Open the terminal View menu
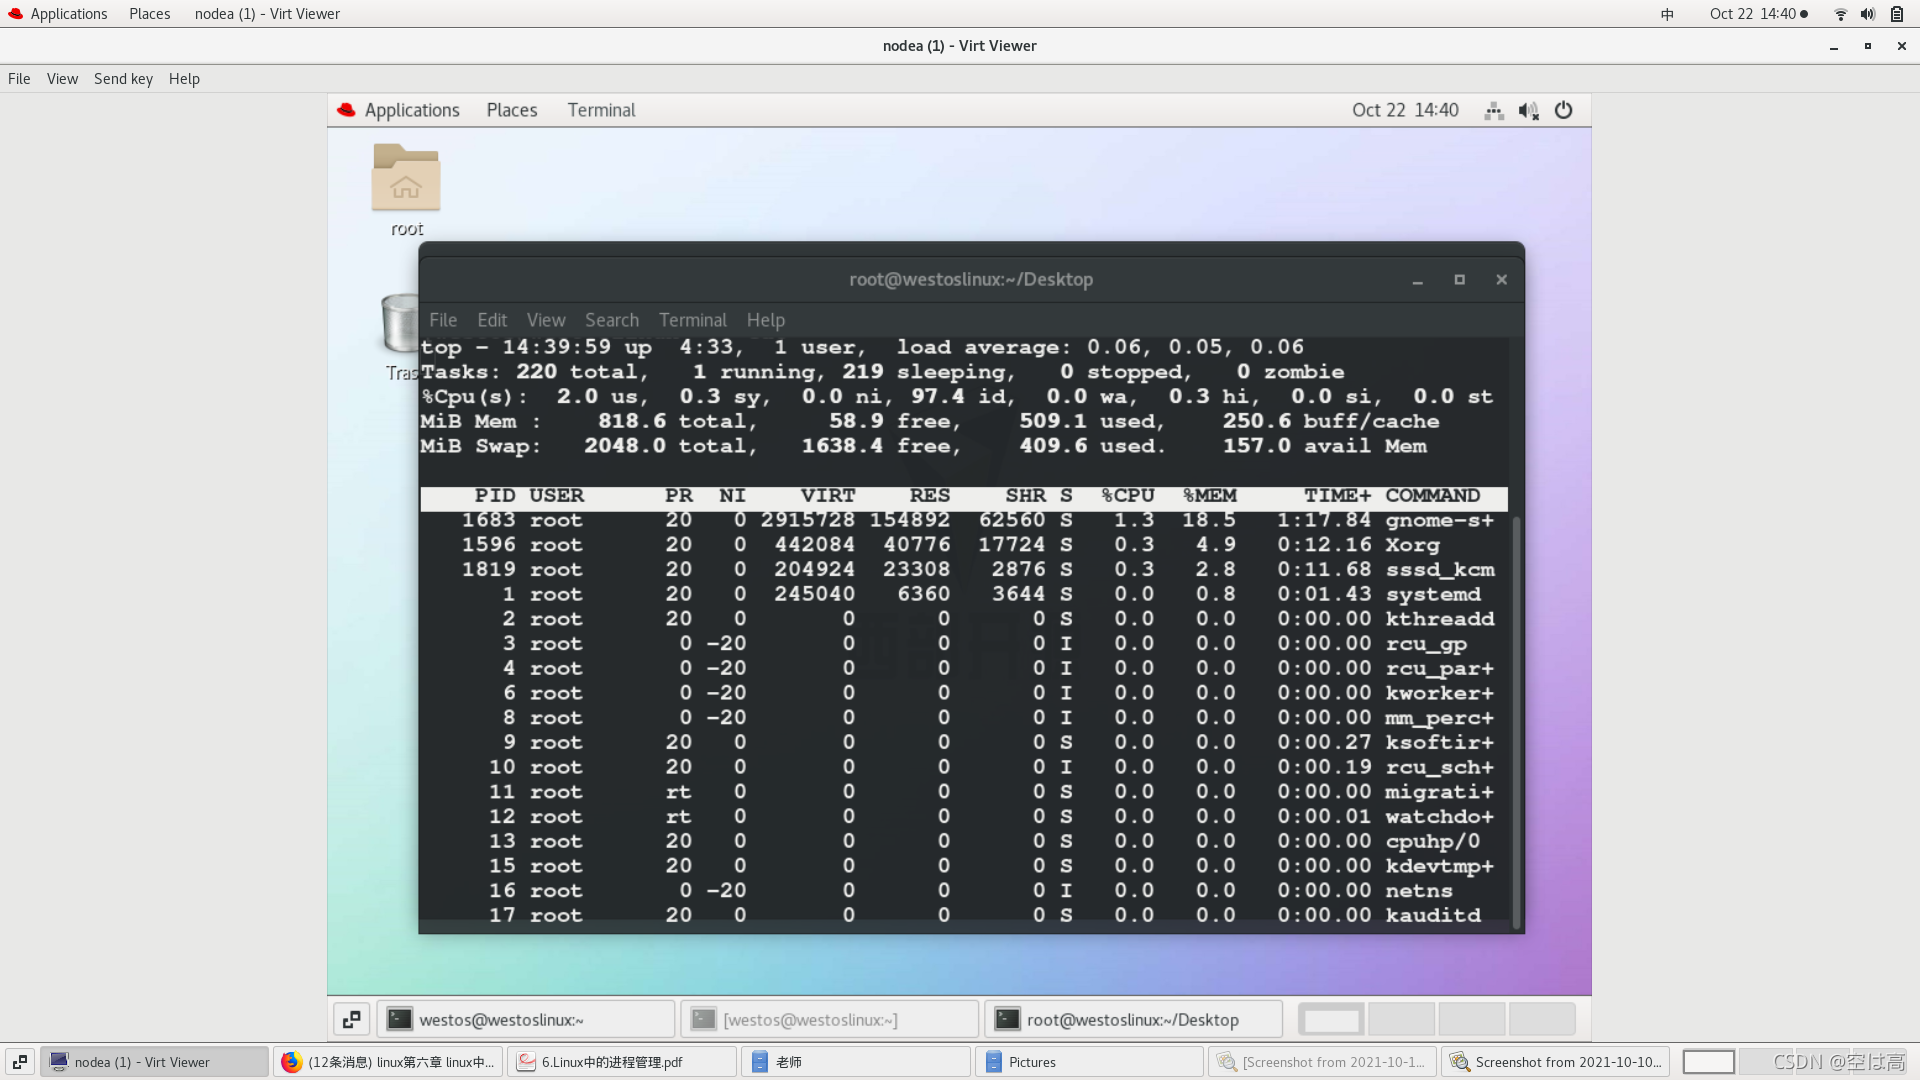The image size is (1920, 1080). tap(546, 320)
